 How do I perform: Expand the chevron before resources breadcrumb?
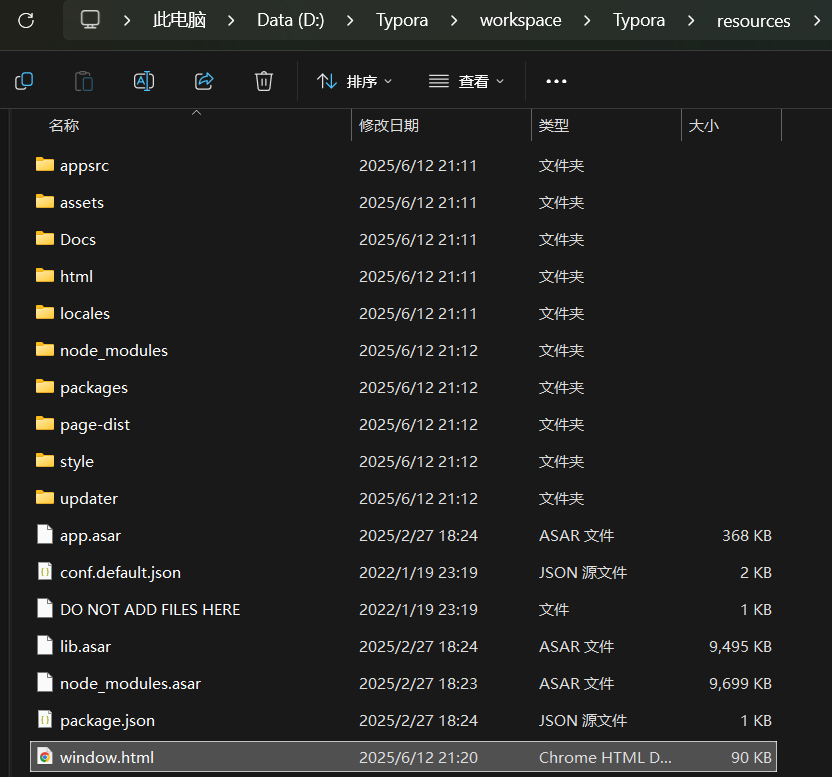click(691, 21)
